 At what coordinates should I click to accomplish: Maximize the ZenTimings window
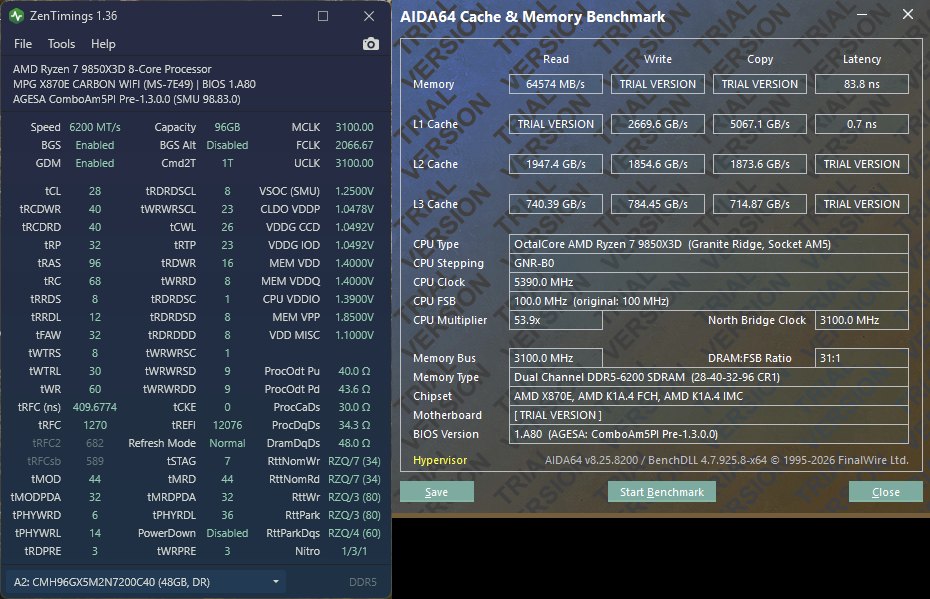click(323, 16)
